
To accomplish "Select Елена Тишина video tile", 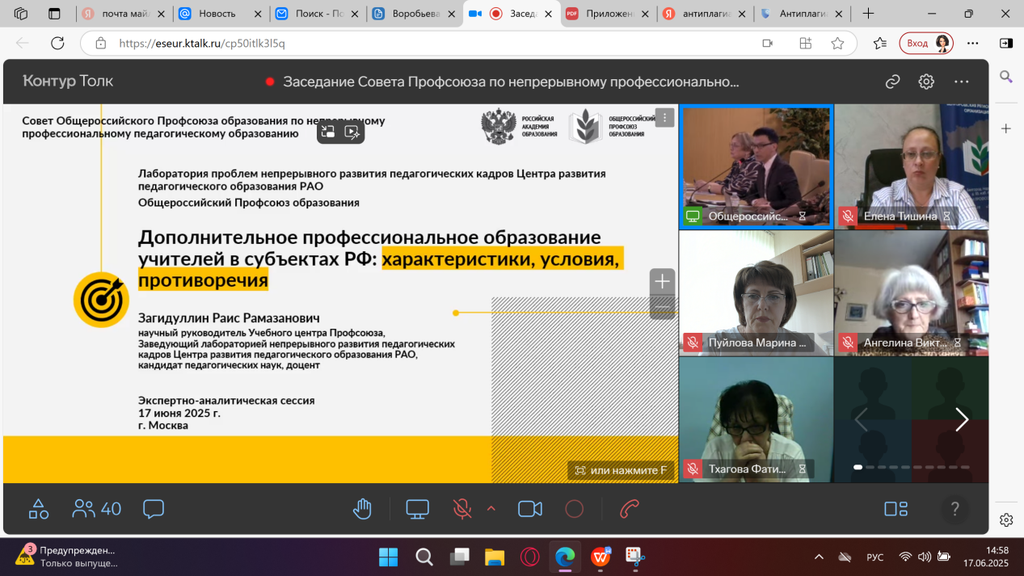I will pyautogui.click(x=910, y=167).
